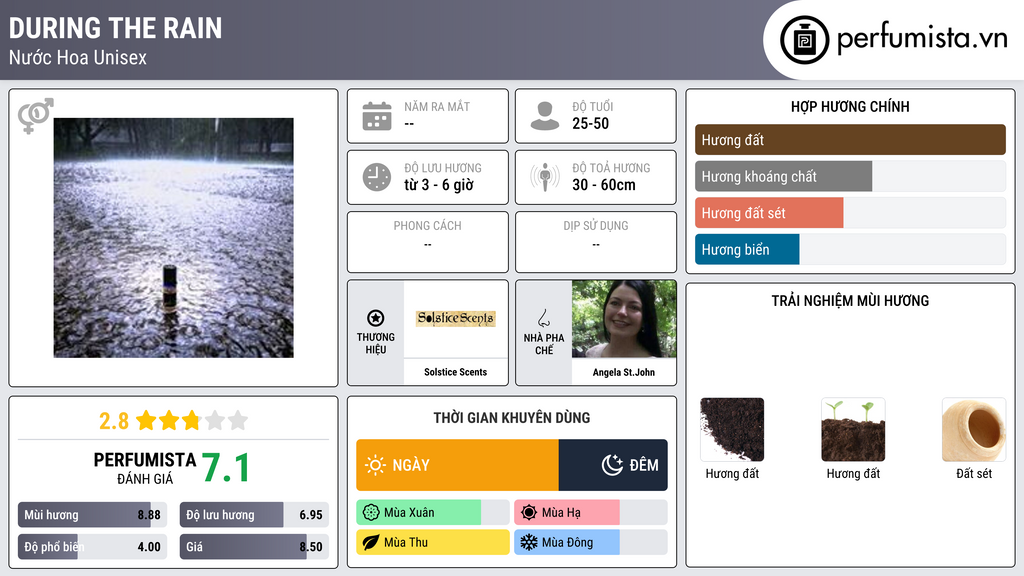The image size is (1024, 576).
Task: Click the green 7.1 Perfumista score
Action: [225, 468]
